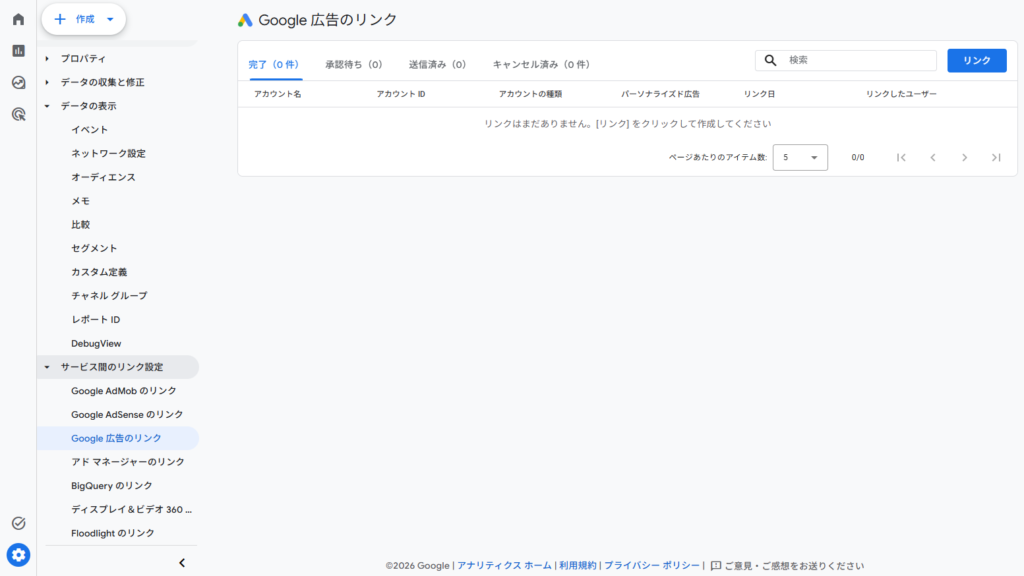
Task: Select チャネル グループ in sidebar
Action: (109, 296)
